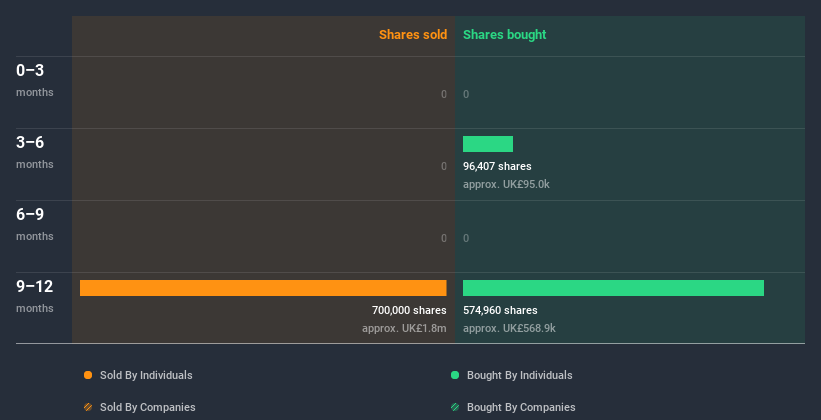Toggle the "Bought By Individuals" legend label
This screenshot has height=420, width=821.
pyautogui.click(x=519, y=375)
